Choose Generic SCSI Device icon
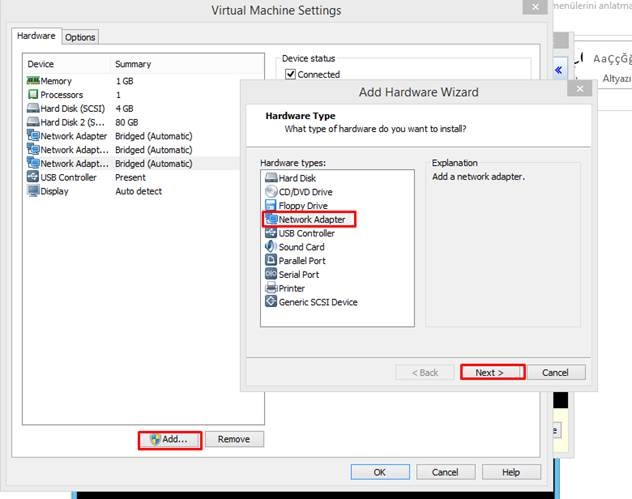 [271, 301]
